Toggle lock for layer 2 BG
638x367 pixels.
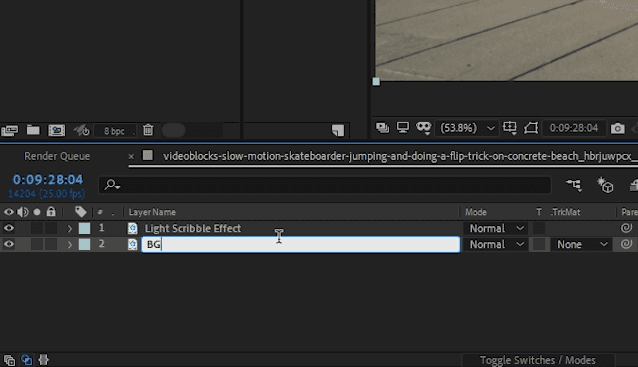point(51,244)
